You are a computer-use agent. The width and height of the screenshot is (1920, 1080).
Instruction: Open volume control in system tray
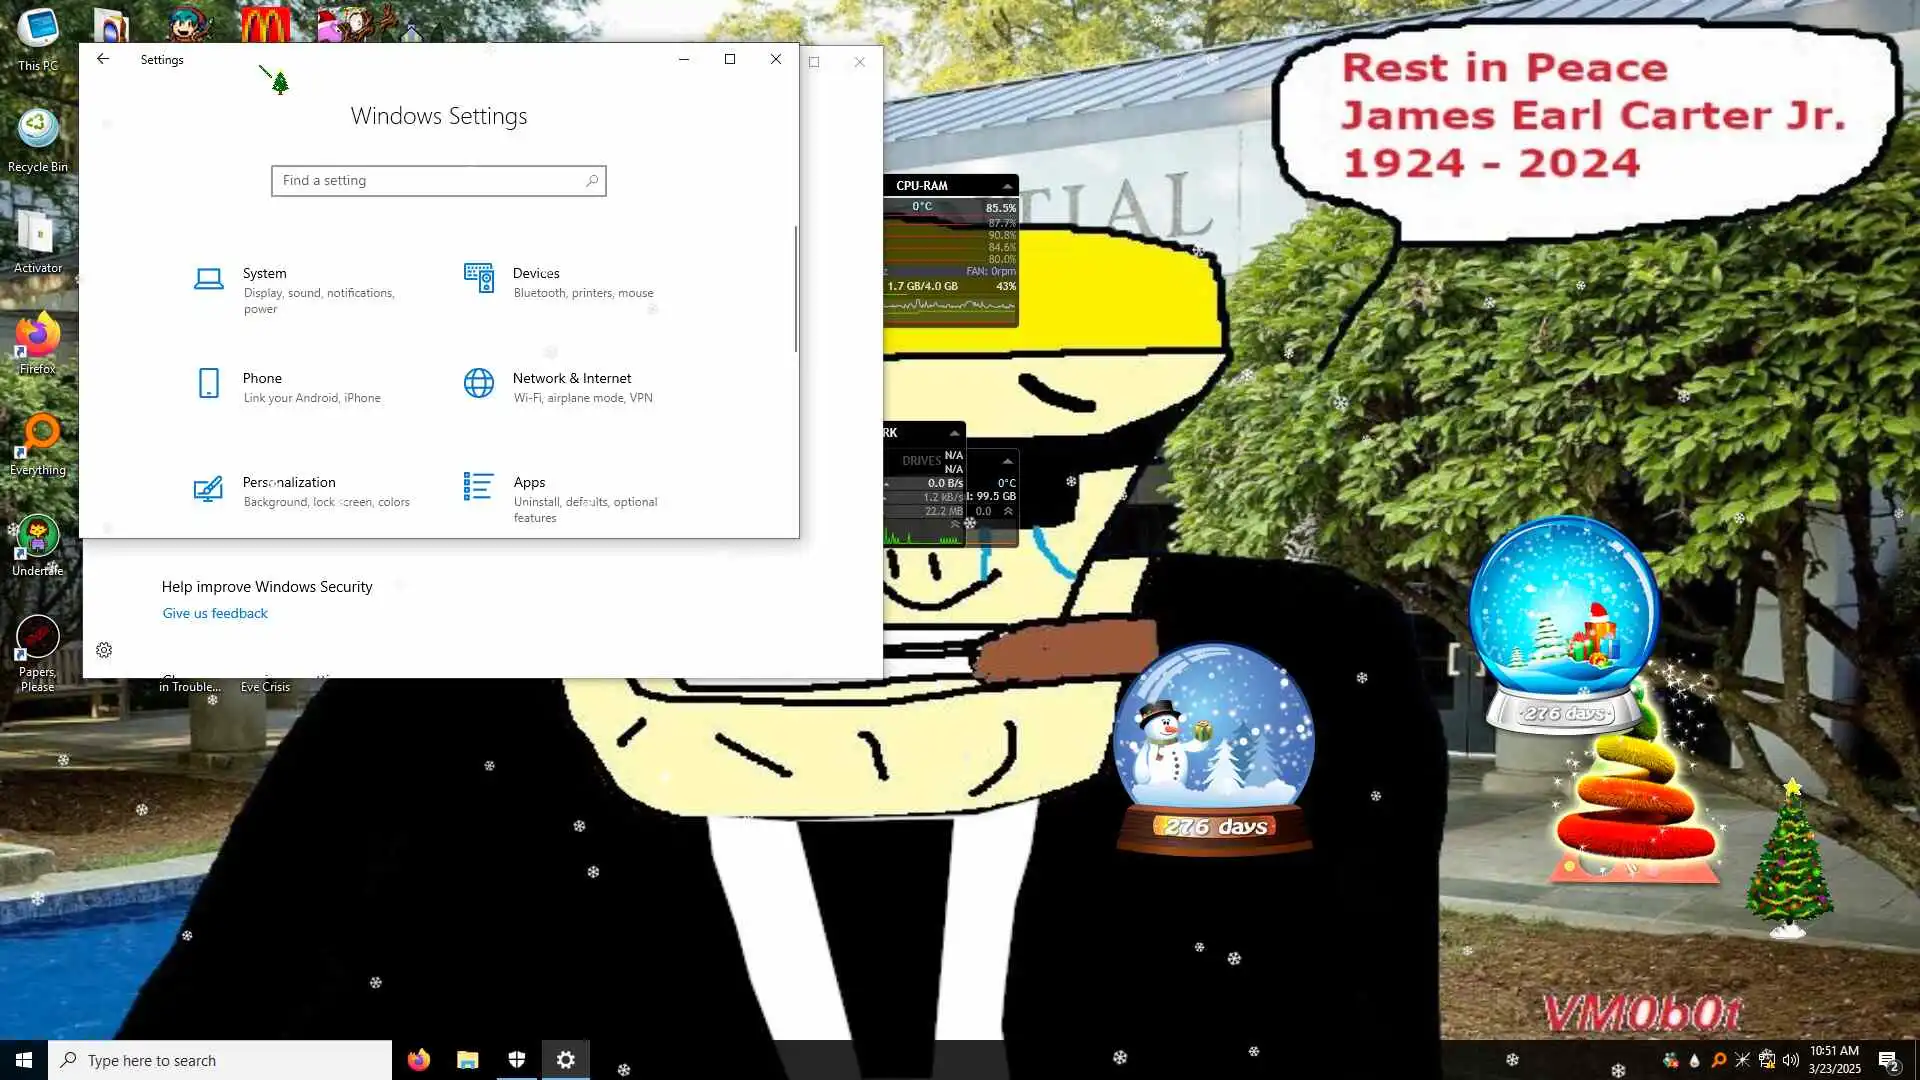coord(1791,1060)
